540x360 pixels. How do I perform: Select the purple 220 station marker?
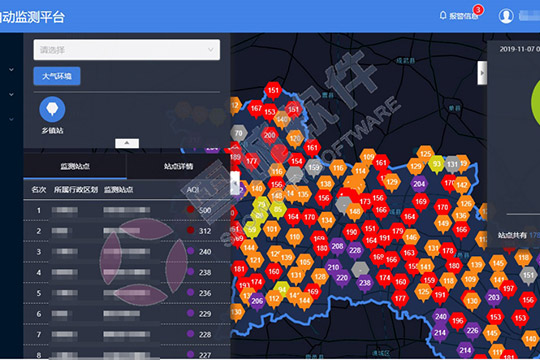click(x=342, y=278)
